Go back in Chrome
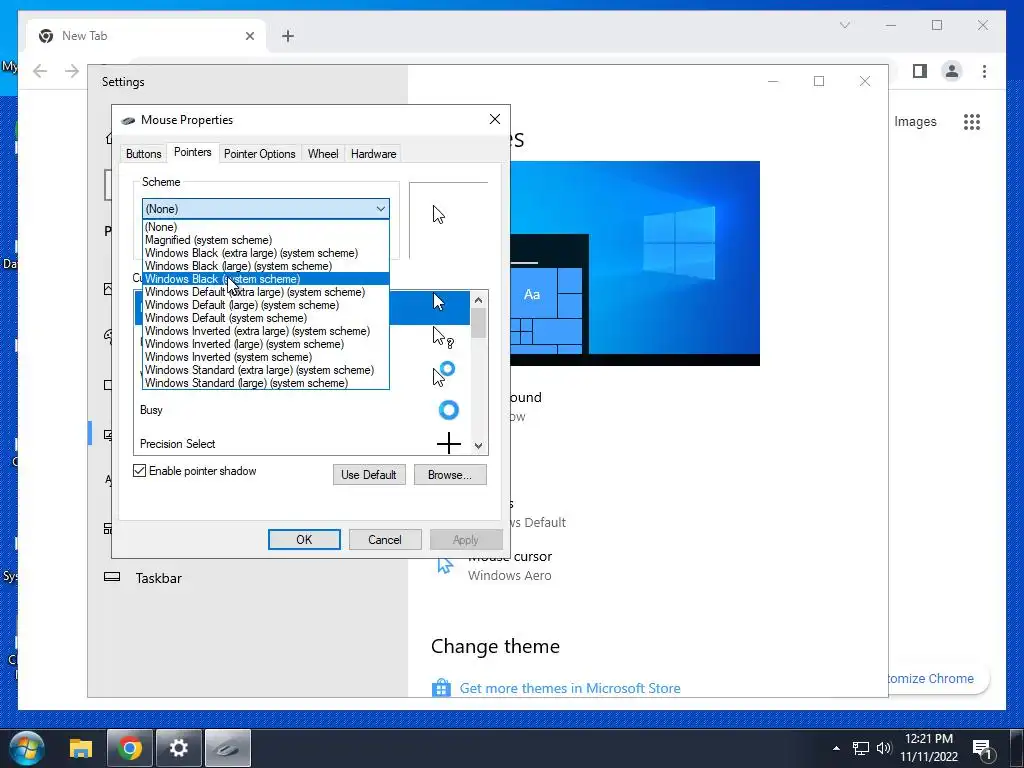1024x768 pixels. (x=40, y=71)
